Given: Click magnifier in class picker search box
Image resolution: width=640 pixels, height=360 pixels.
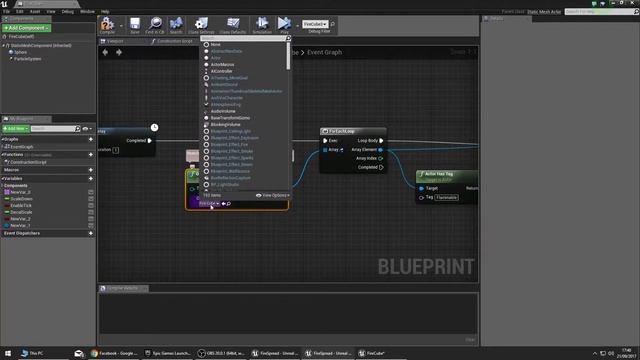Looking at the screenshot, I should coord(288,38).
